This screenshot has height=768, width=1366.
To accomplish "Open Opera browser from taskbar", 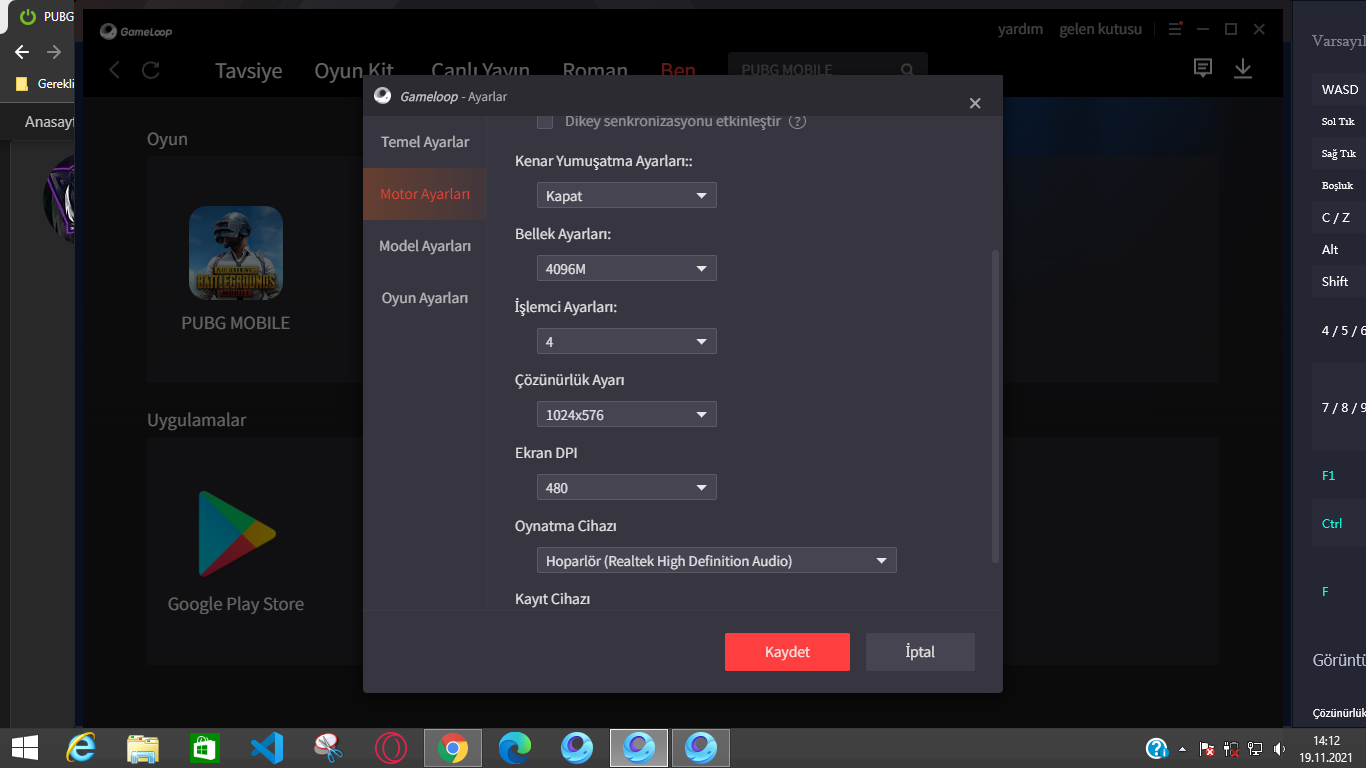I will point(391,747).
